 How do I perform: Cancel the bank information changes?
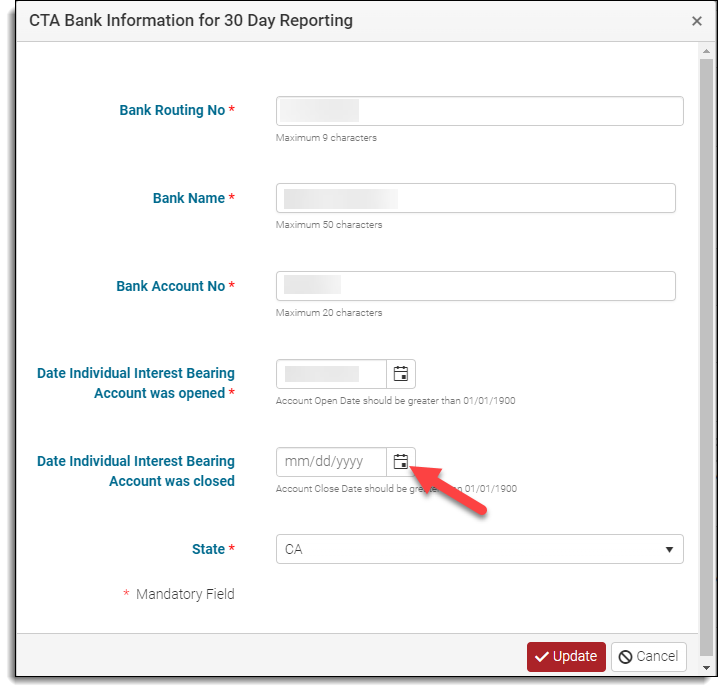coord(649,657)
